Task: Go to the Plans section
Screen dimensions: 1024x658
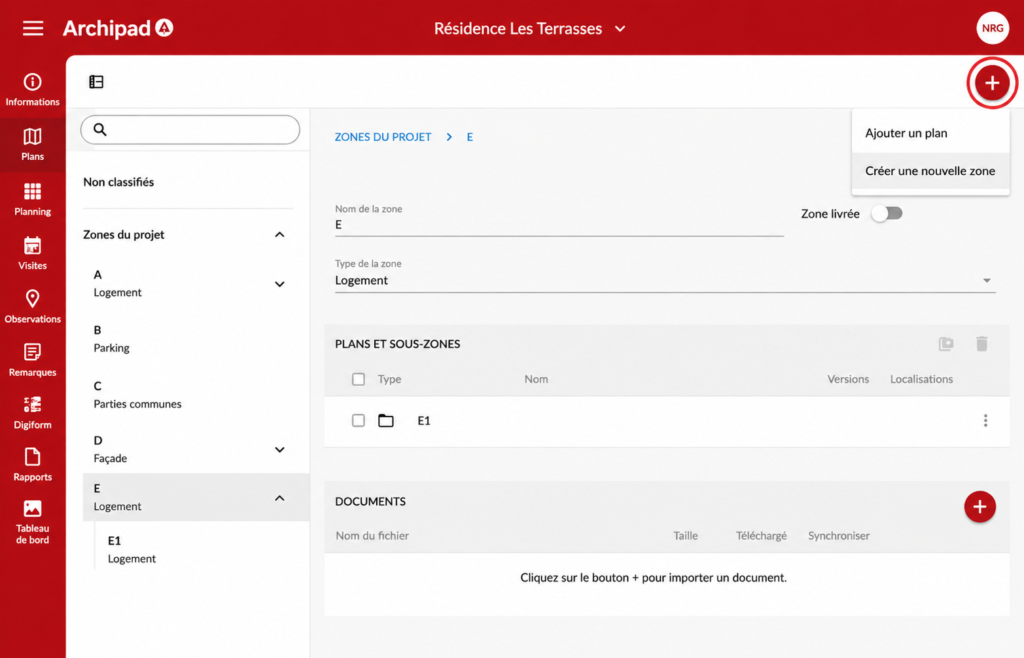Action: point(33,144)
